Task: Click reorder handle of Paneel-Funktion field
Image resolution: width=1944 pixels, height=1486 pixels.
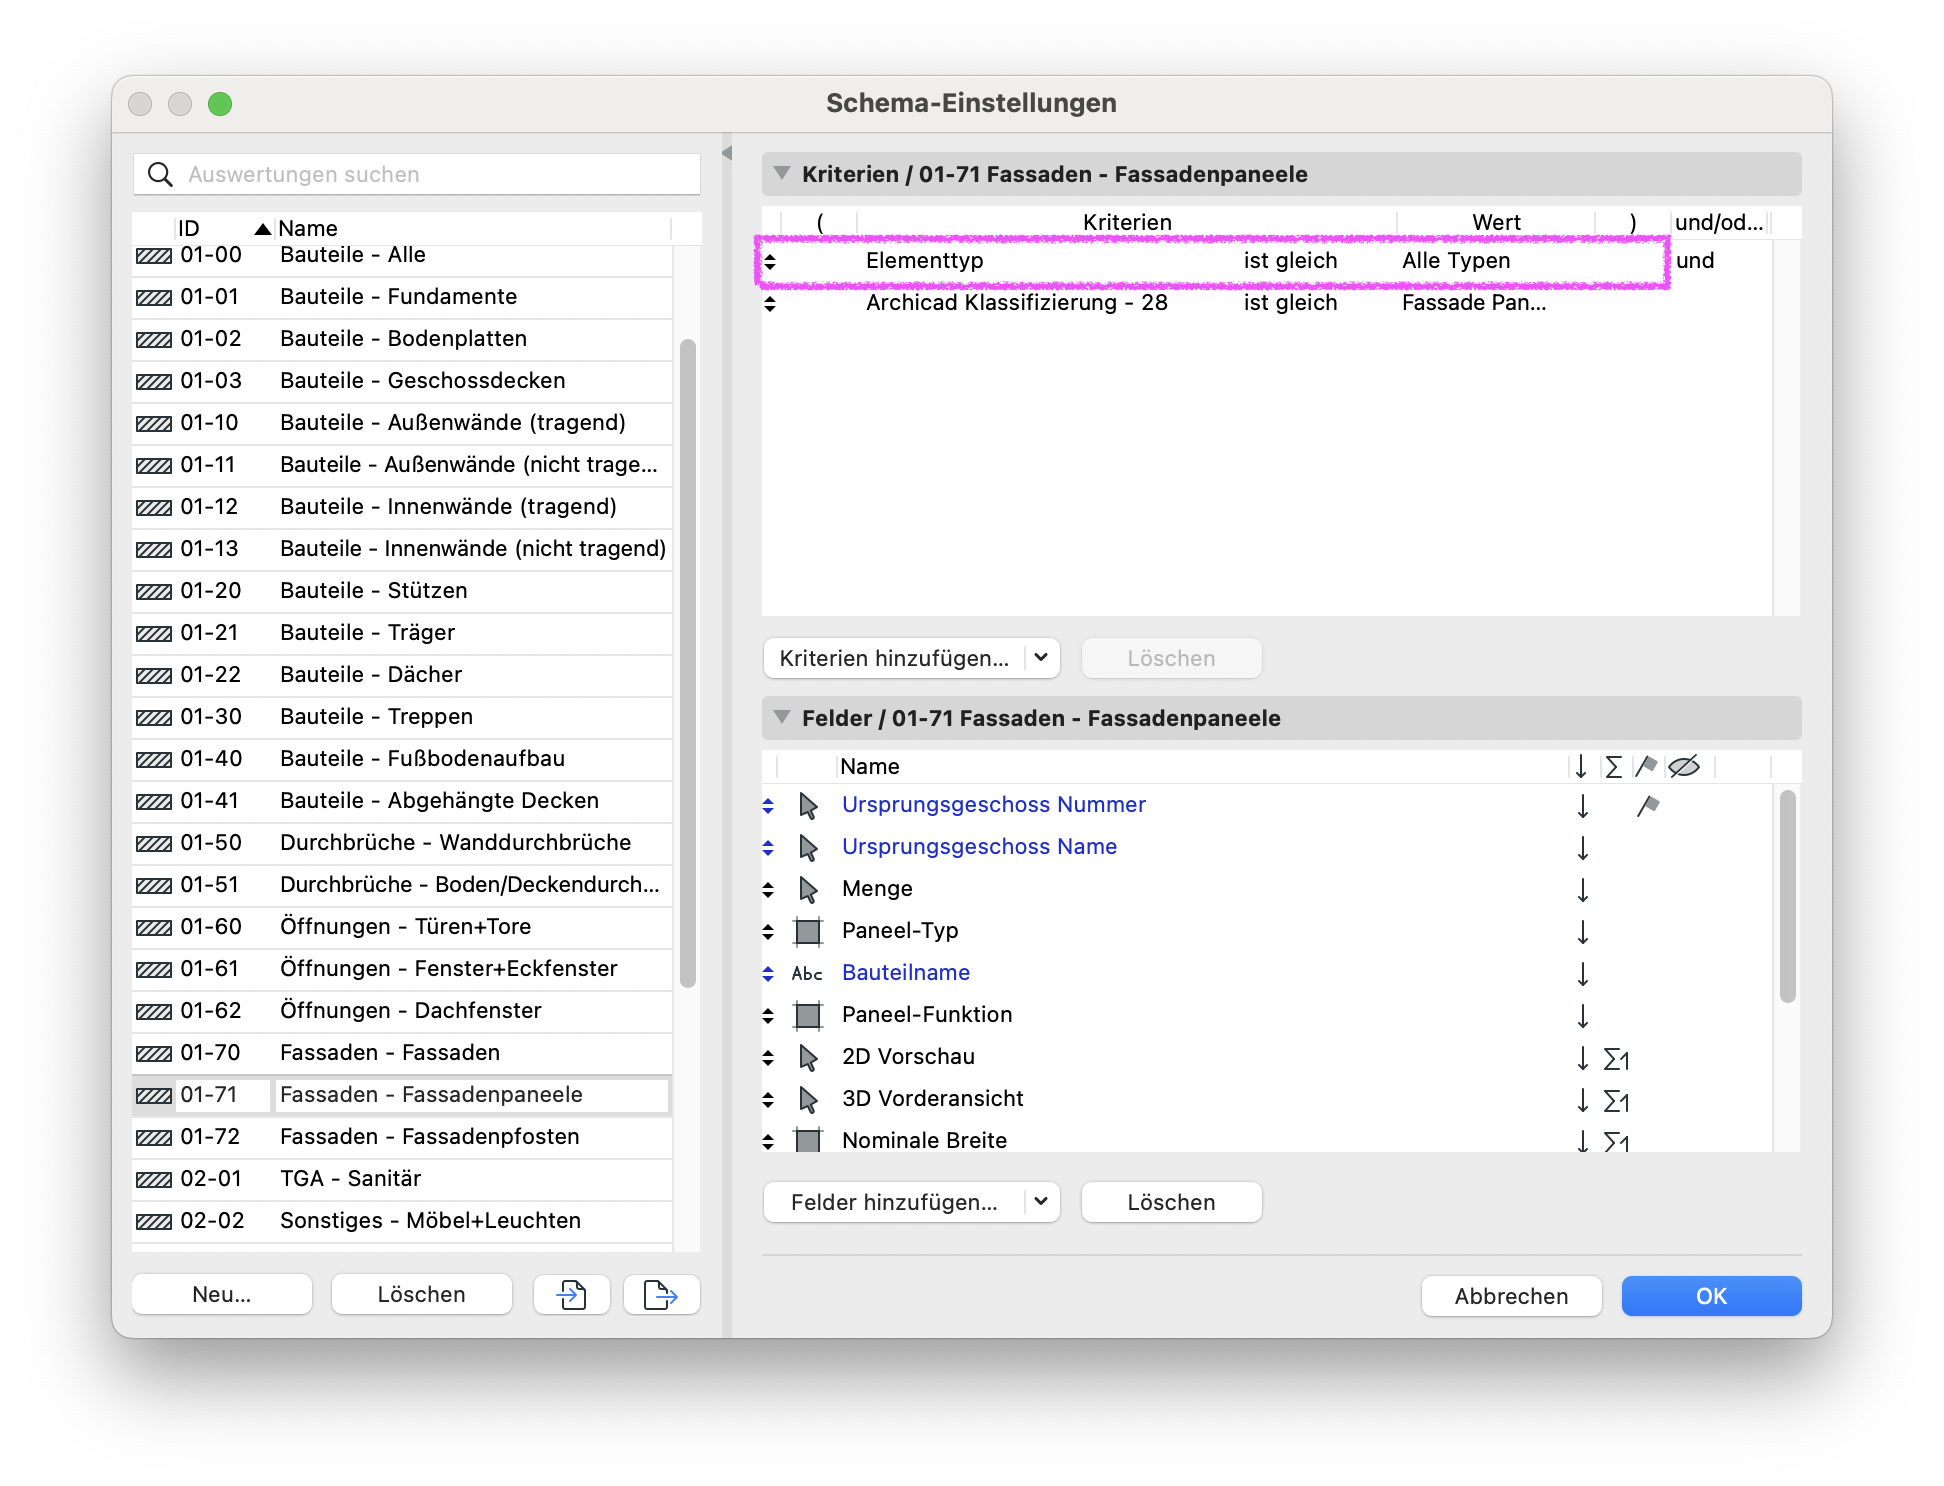Action: 768,1015
